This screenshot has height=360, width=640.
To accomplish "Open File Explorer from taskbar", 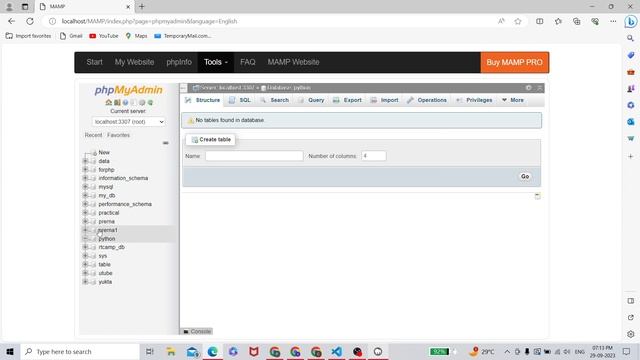I will click(x=171, y=351).
